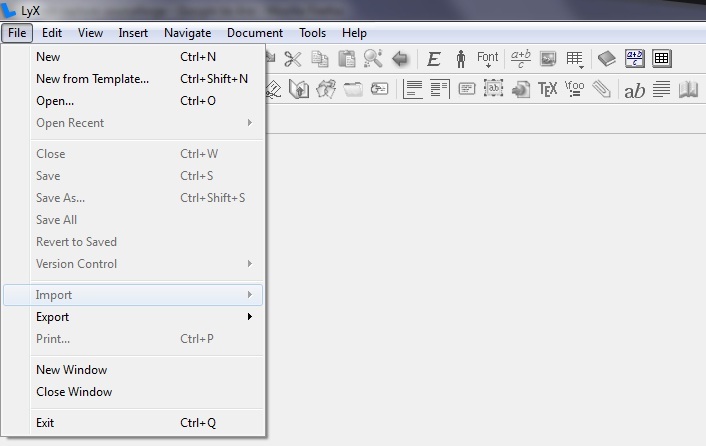Choose New from the File menu
Viewport: 706px width, 446px height.
click(133, 57)
